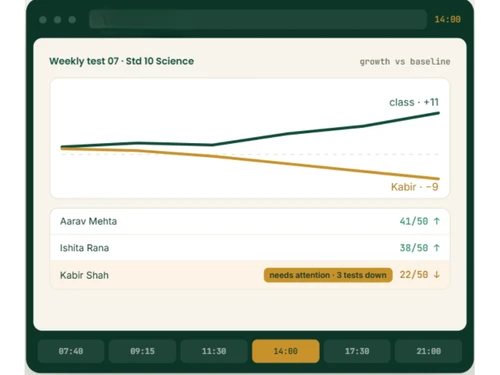Click the first window dot in title bar
Image resolution: width=500 pixels, height=375 pixels.
coord(43,20)
